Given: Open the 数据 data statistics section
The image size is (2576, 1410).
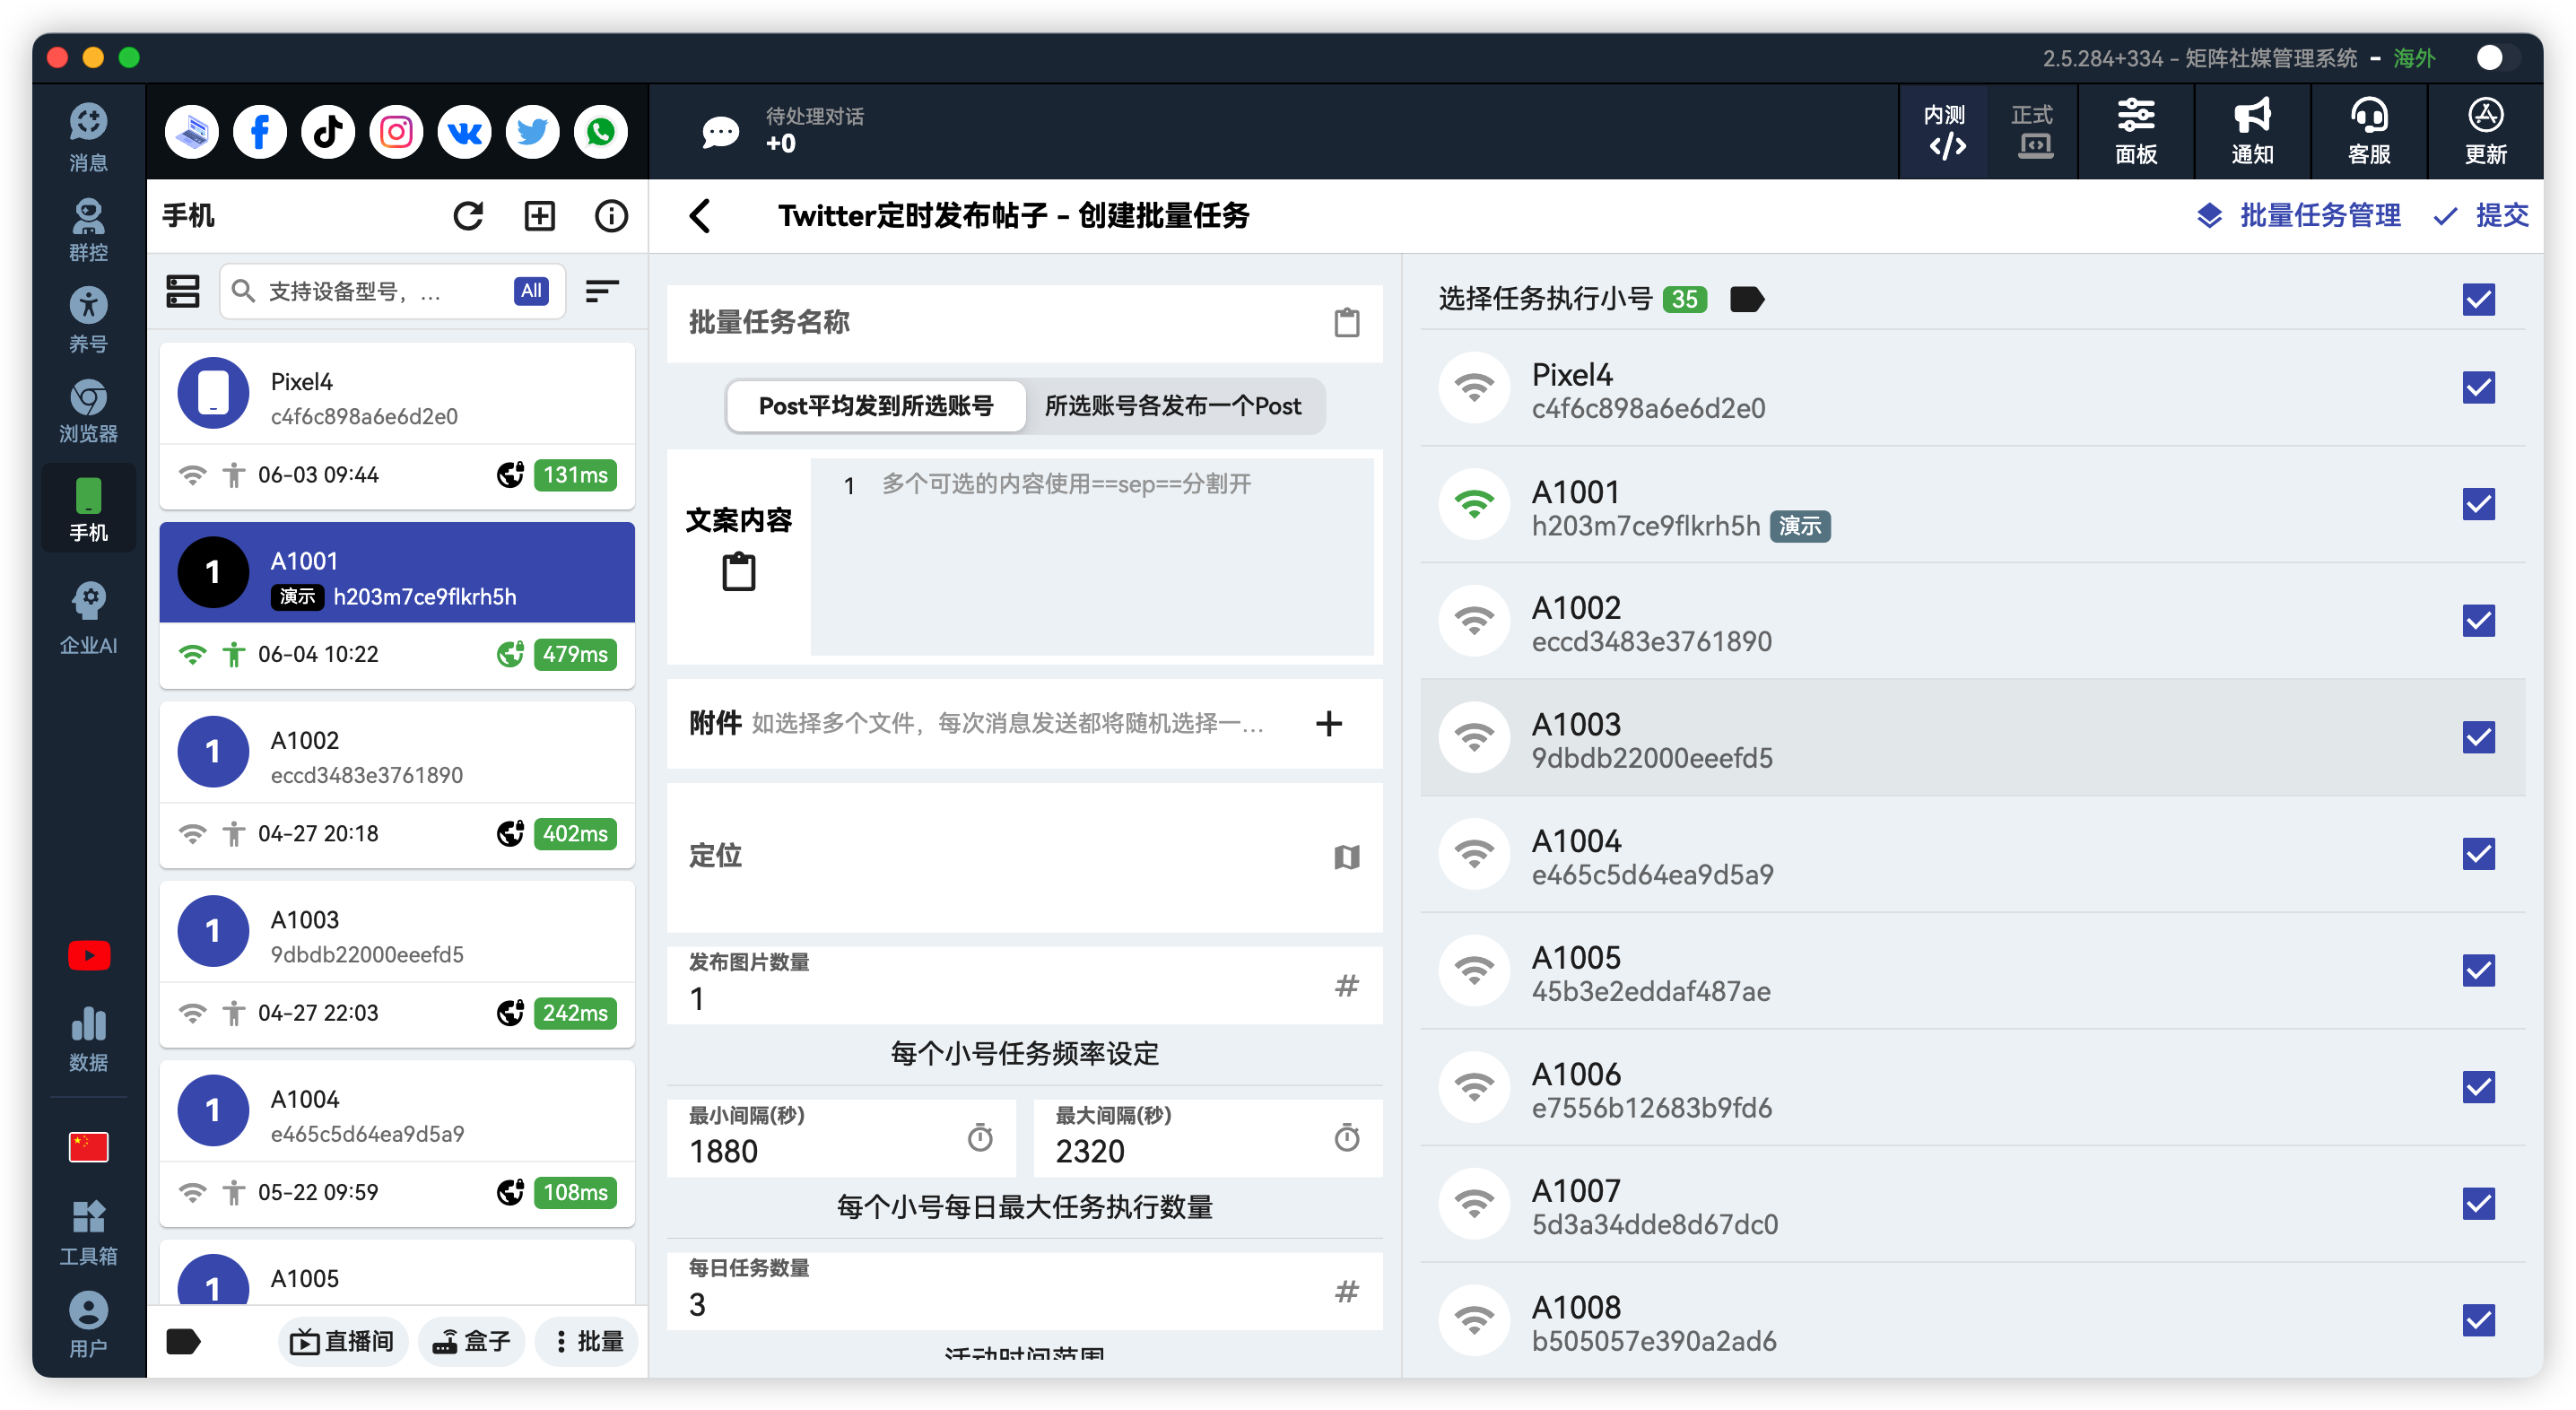Looking at the screenshot, I should pyautogui.click(x=88, y=1039).
